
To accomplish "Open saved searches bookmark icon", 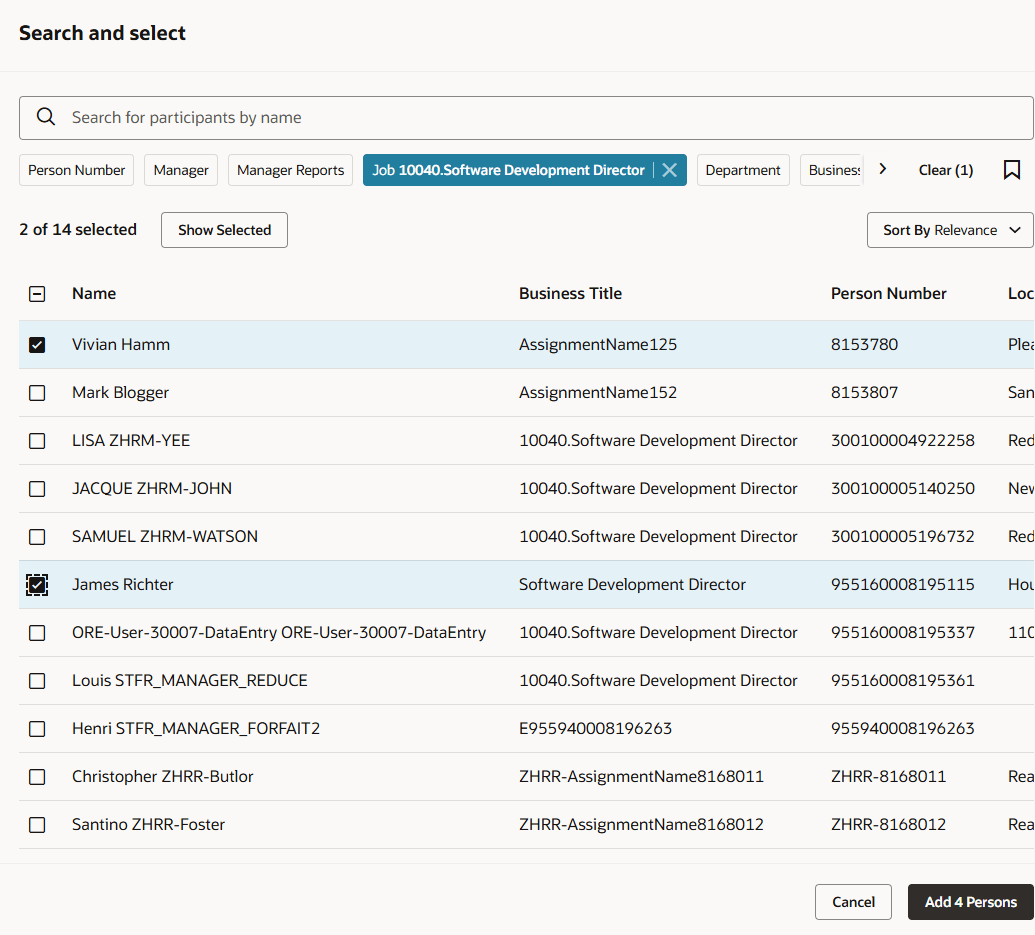I will point(1011,170).
